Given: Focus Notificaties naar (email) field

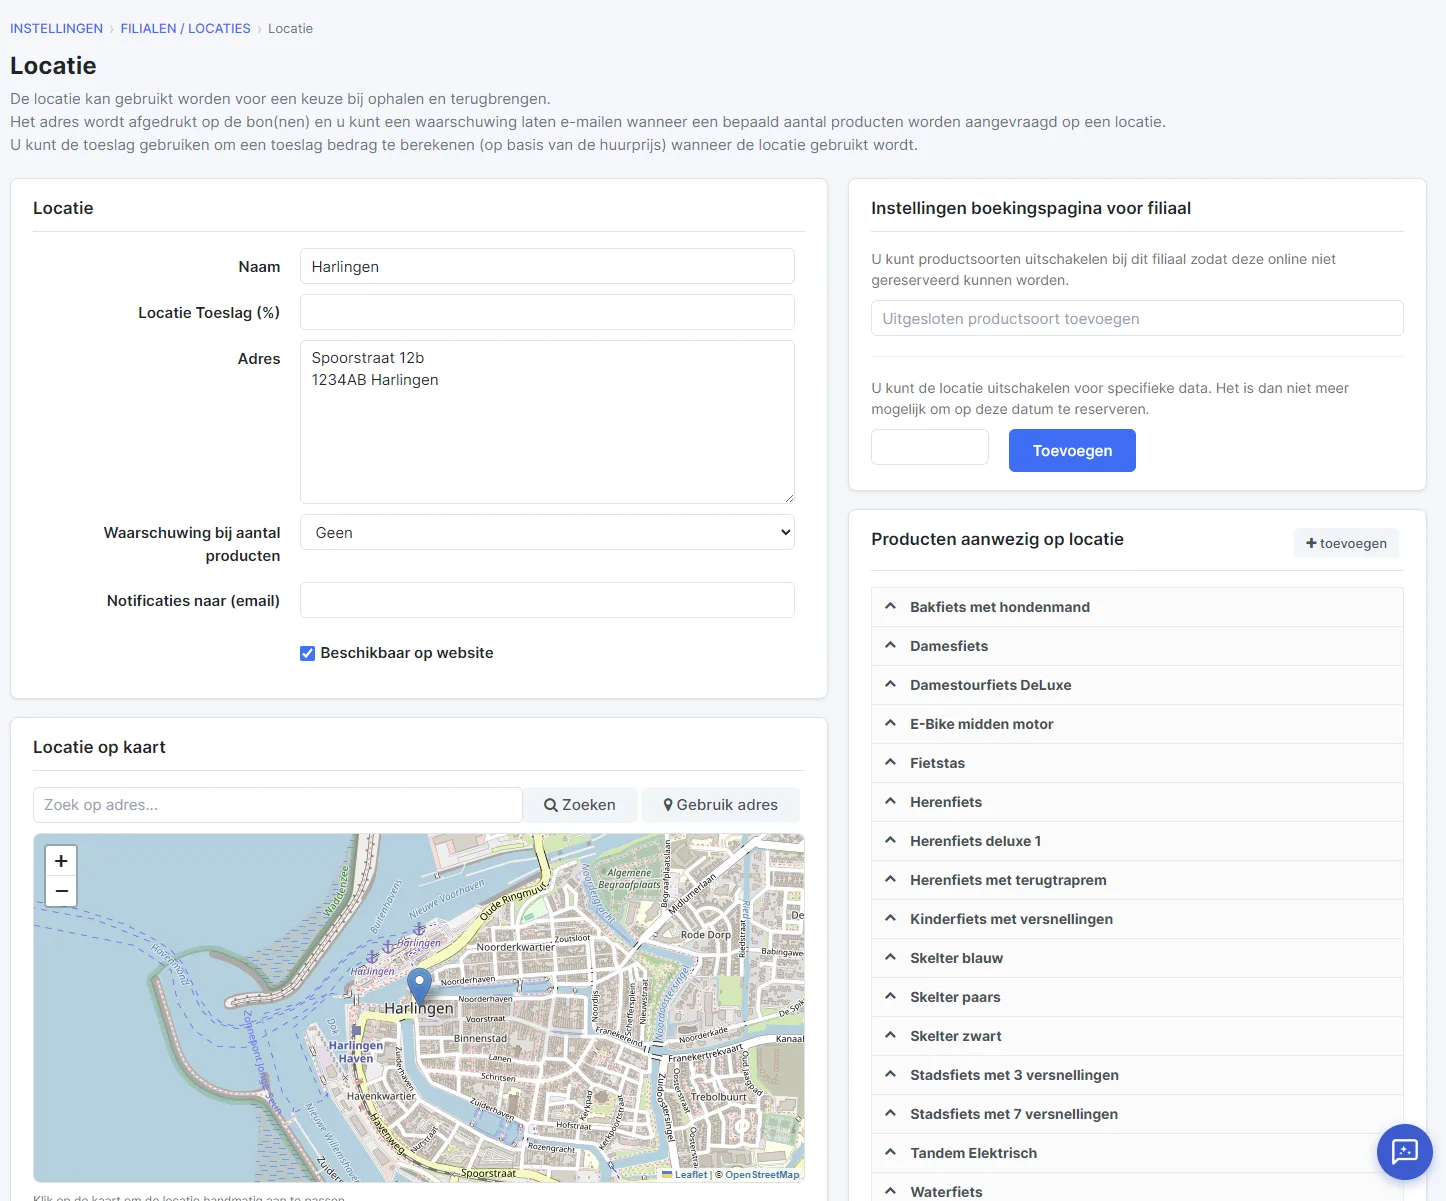Looking at the screenshot, I should 547,600.
